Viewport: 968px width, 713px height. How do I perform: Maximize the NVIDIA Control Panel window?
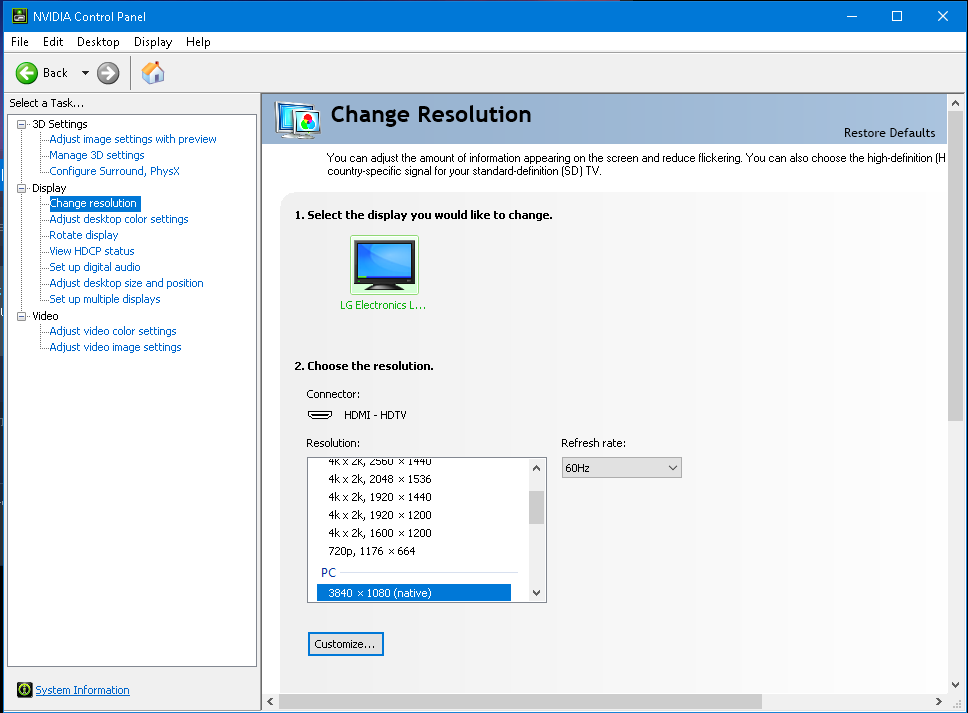coord(897,16)
